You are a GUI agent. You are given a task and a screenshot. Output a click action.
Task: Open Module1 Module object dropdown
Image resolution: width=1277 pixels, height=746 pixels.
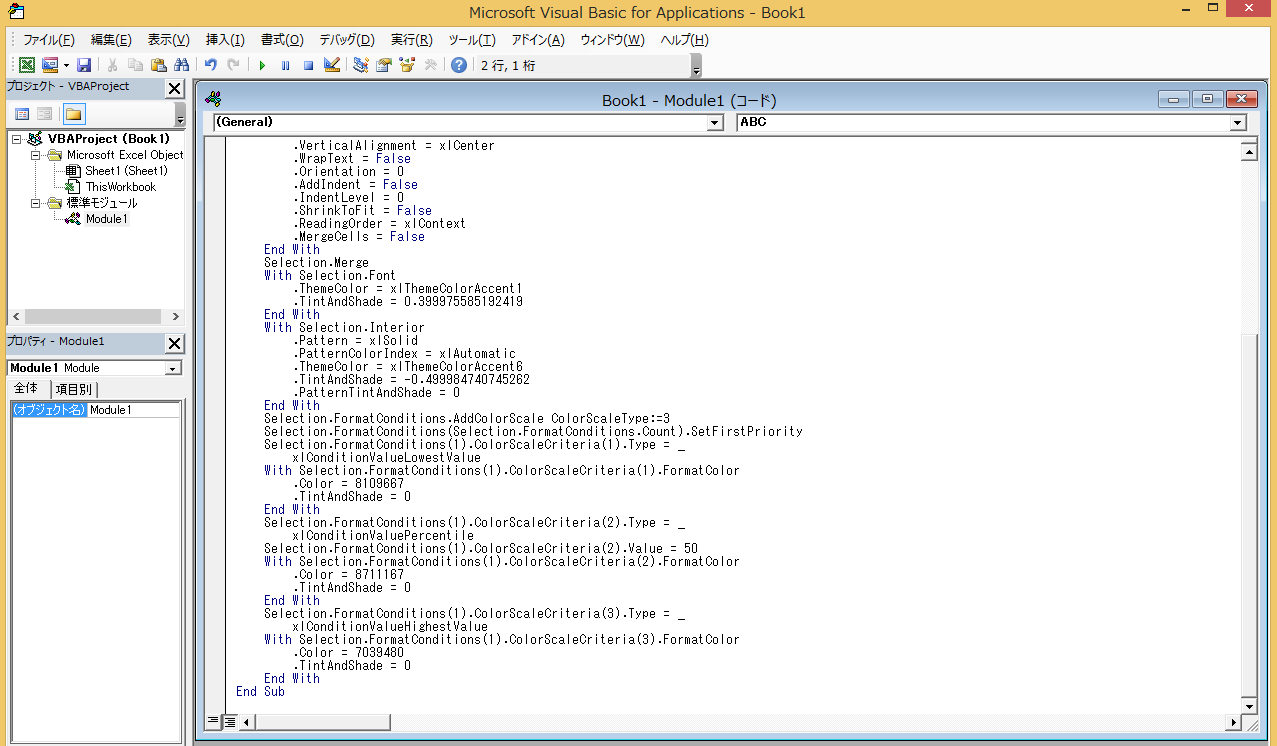coord(174,368)
